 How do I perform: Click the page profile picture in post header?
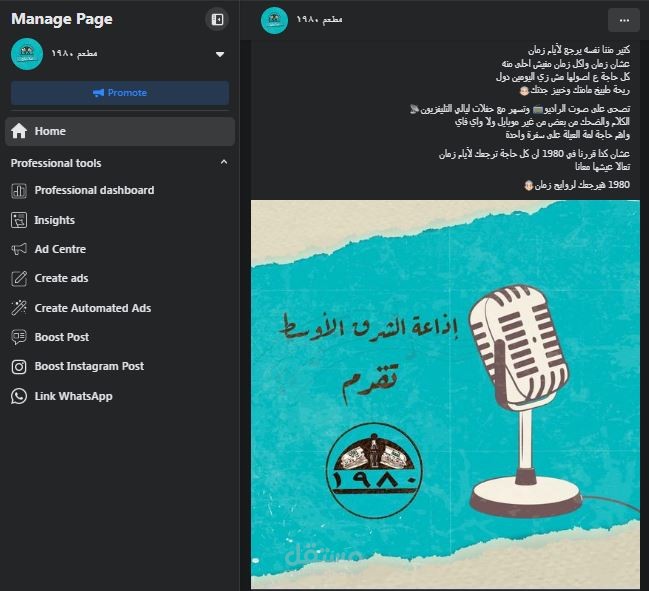coord(274,20)
